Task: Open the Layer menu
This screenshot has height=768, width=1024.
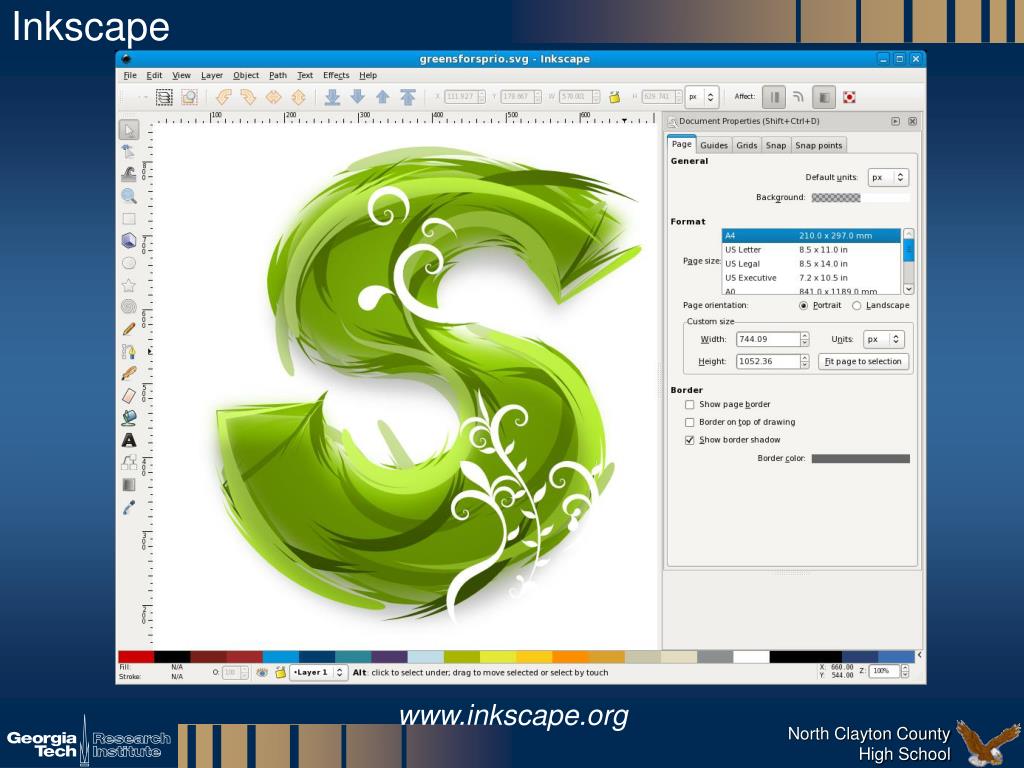Action: pyautogui.click(x=212, y=75)
